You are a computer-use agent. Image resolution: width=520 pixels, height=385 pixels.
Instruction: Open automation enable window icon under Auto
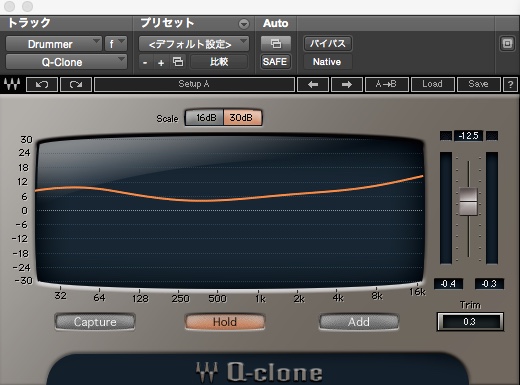pos(276,44)
